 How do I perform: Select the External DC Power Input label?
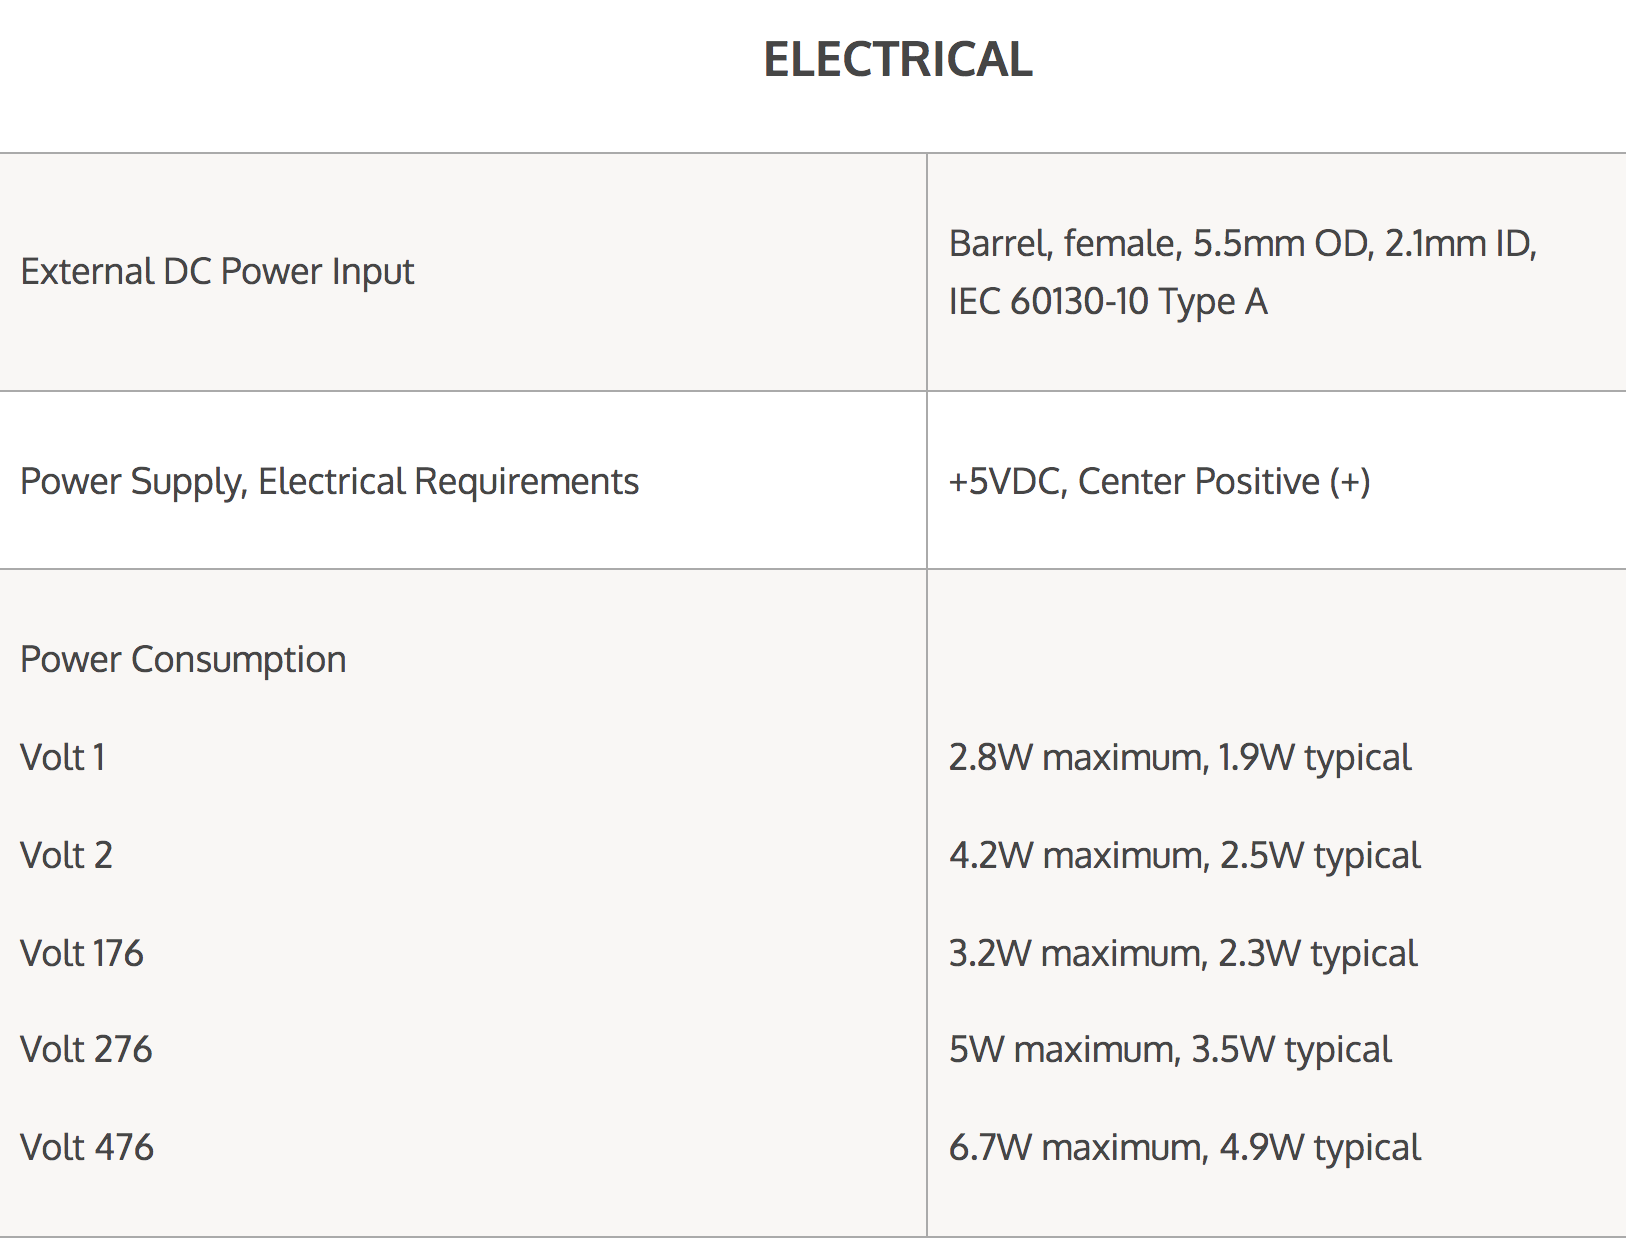[x=217, y=272]
